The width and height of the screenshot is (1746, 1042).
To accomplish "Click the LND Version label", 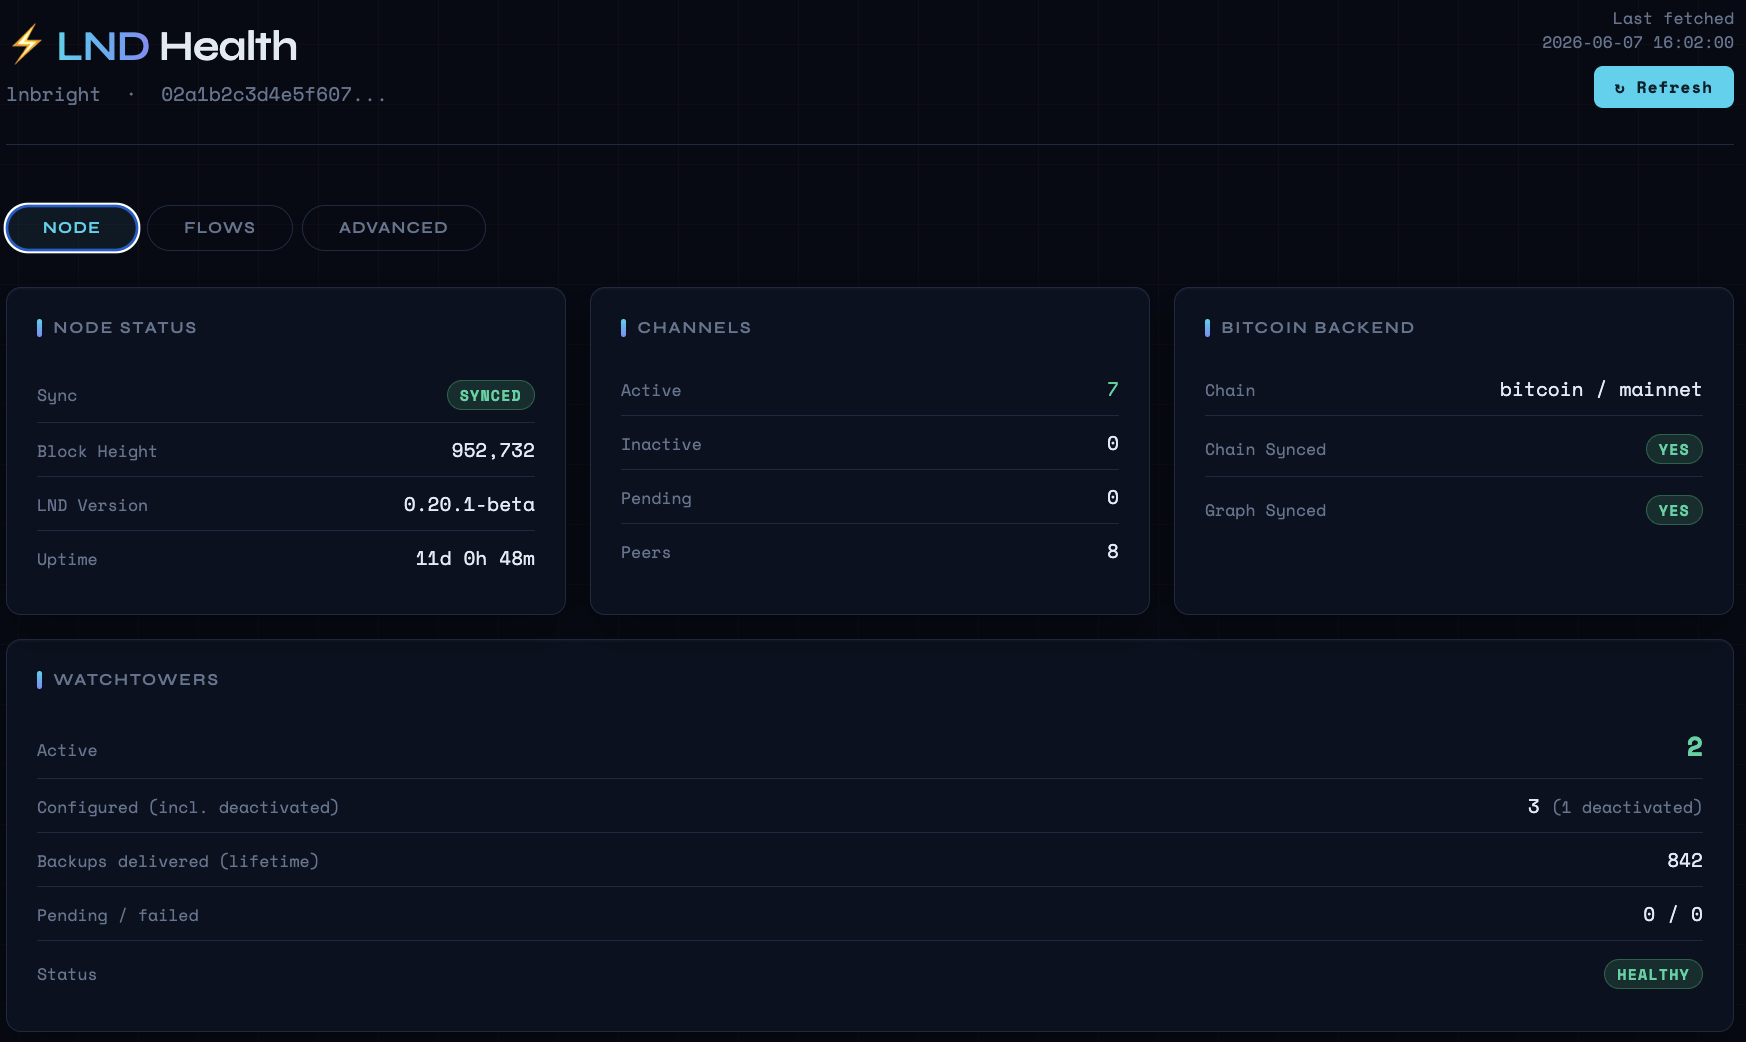I will [92, 505].
